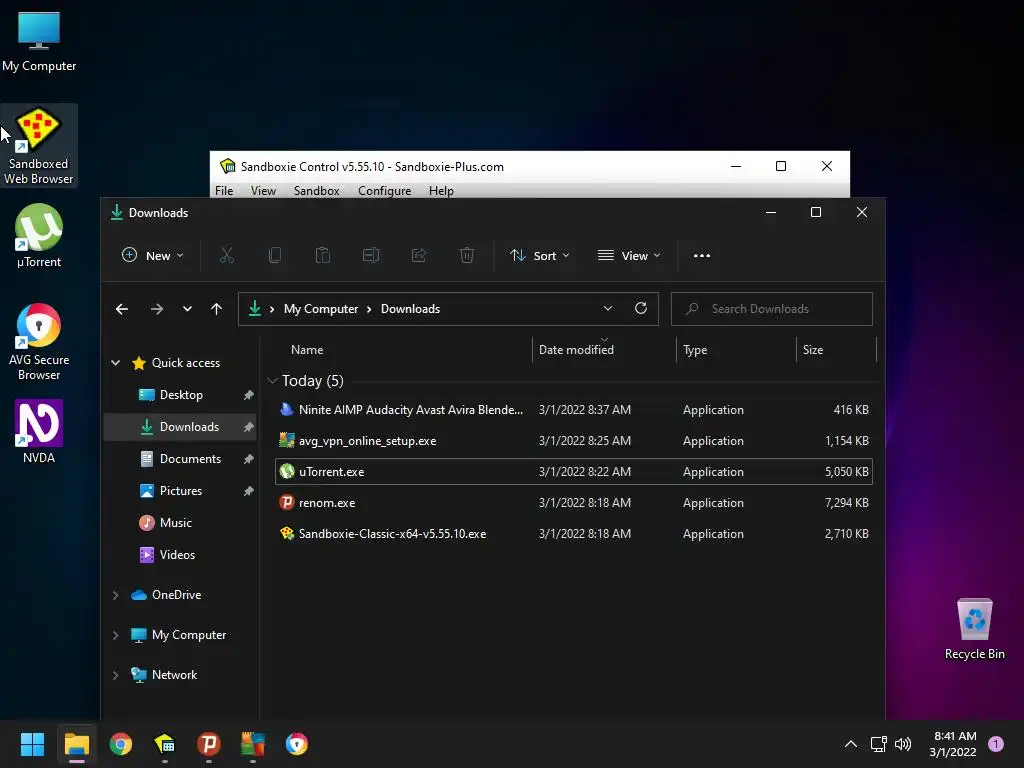Switch to Sandboxie Control on the taskbar
The image size is (1024, 768).
tap(165, 744)
